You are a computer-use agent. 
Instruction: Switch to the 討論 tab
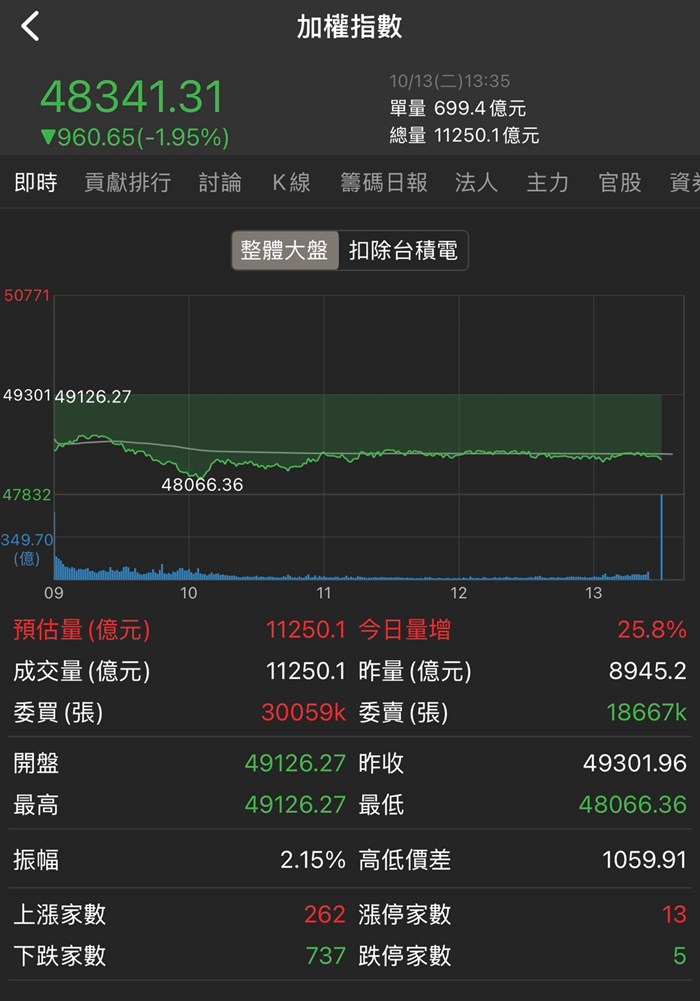(x=220, y=183)
